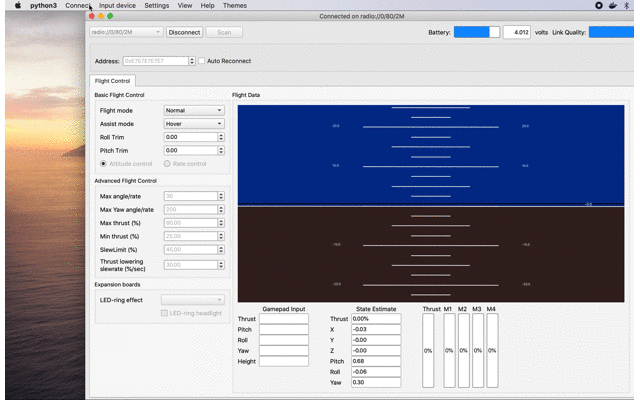Open the Themes menu
The height and width of the screenshot is (400, 640).
[x=235, y=6]
